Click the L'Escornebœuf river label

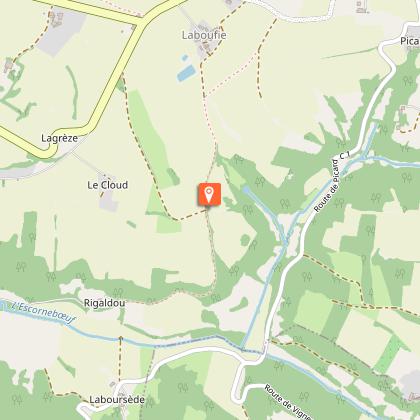[x=43, y=313]
